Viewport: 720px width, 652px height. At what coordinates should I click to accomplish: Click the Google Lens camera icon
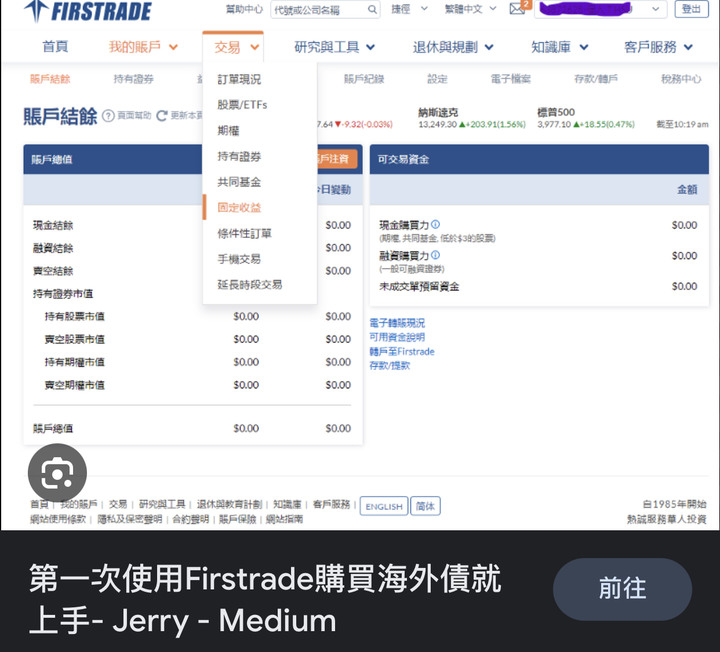pos(57,472)
